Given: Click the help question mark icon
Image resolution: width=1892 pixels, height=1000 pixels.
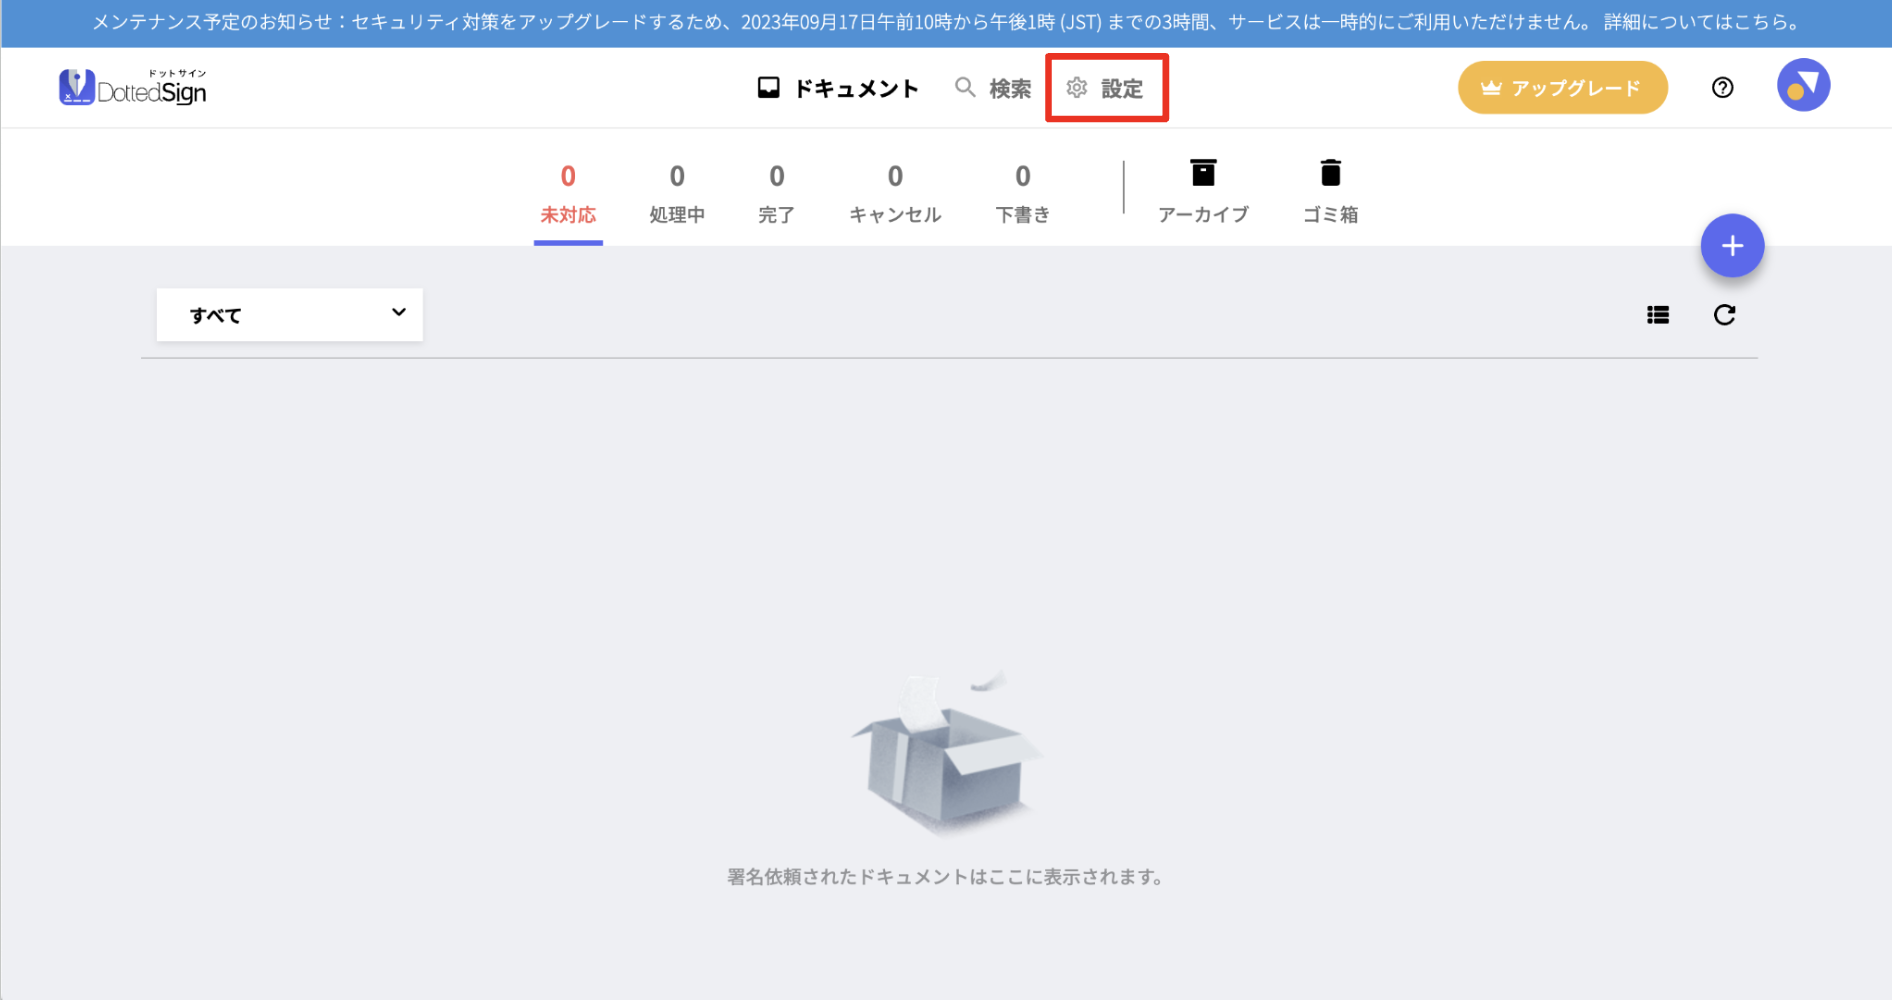Looking at the screenshot, I should [x=1722, y=88].
